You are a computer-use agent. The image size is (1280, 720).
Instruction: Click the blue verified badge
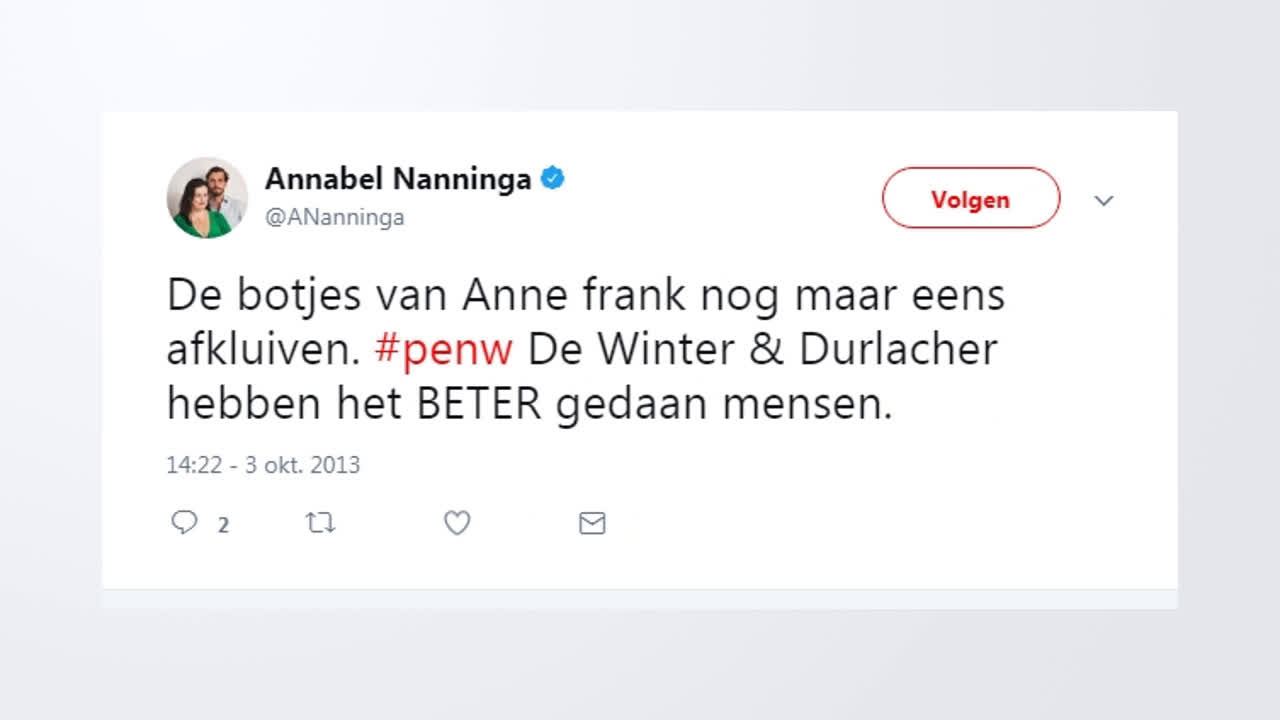(x=553, y=179)
